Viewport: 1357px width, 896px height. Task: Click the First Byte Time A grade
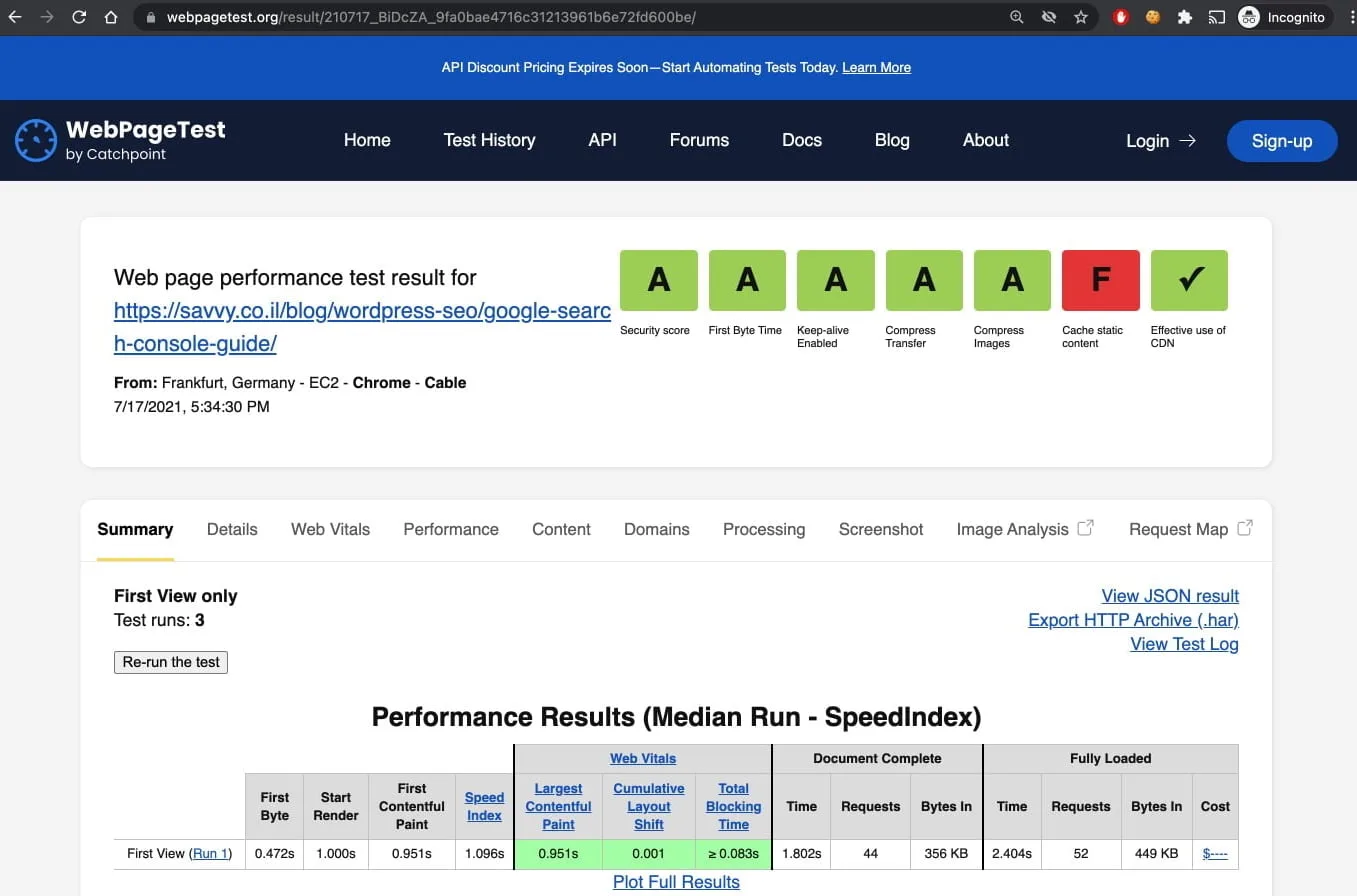[x=747, y=280]
